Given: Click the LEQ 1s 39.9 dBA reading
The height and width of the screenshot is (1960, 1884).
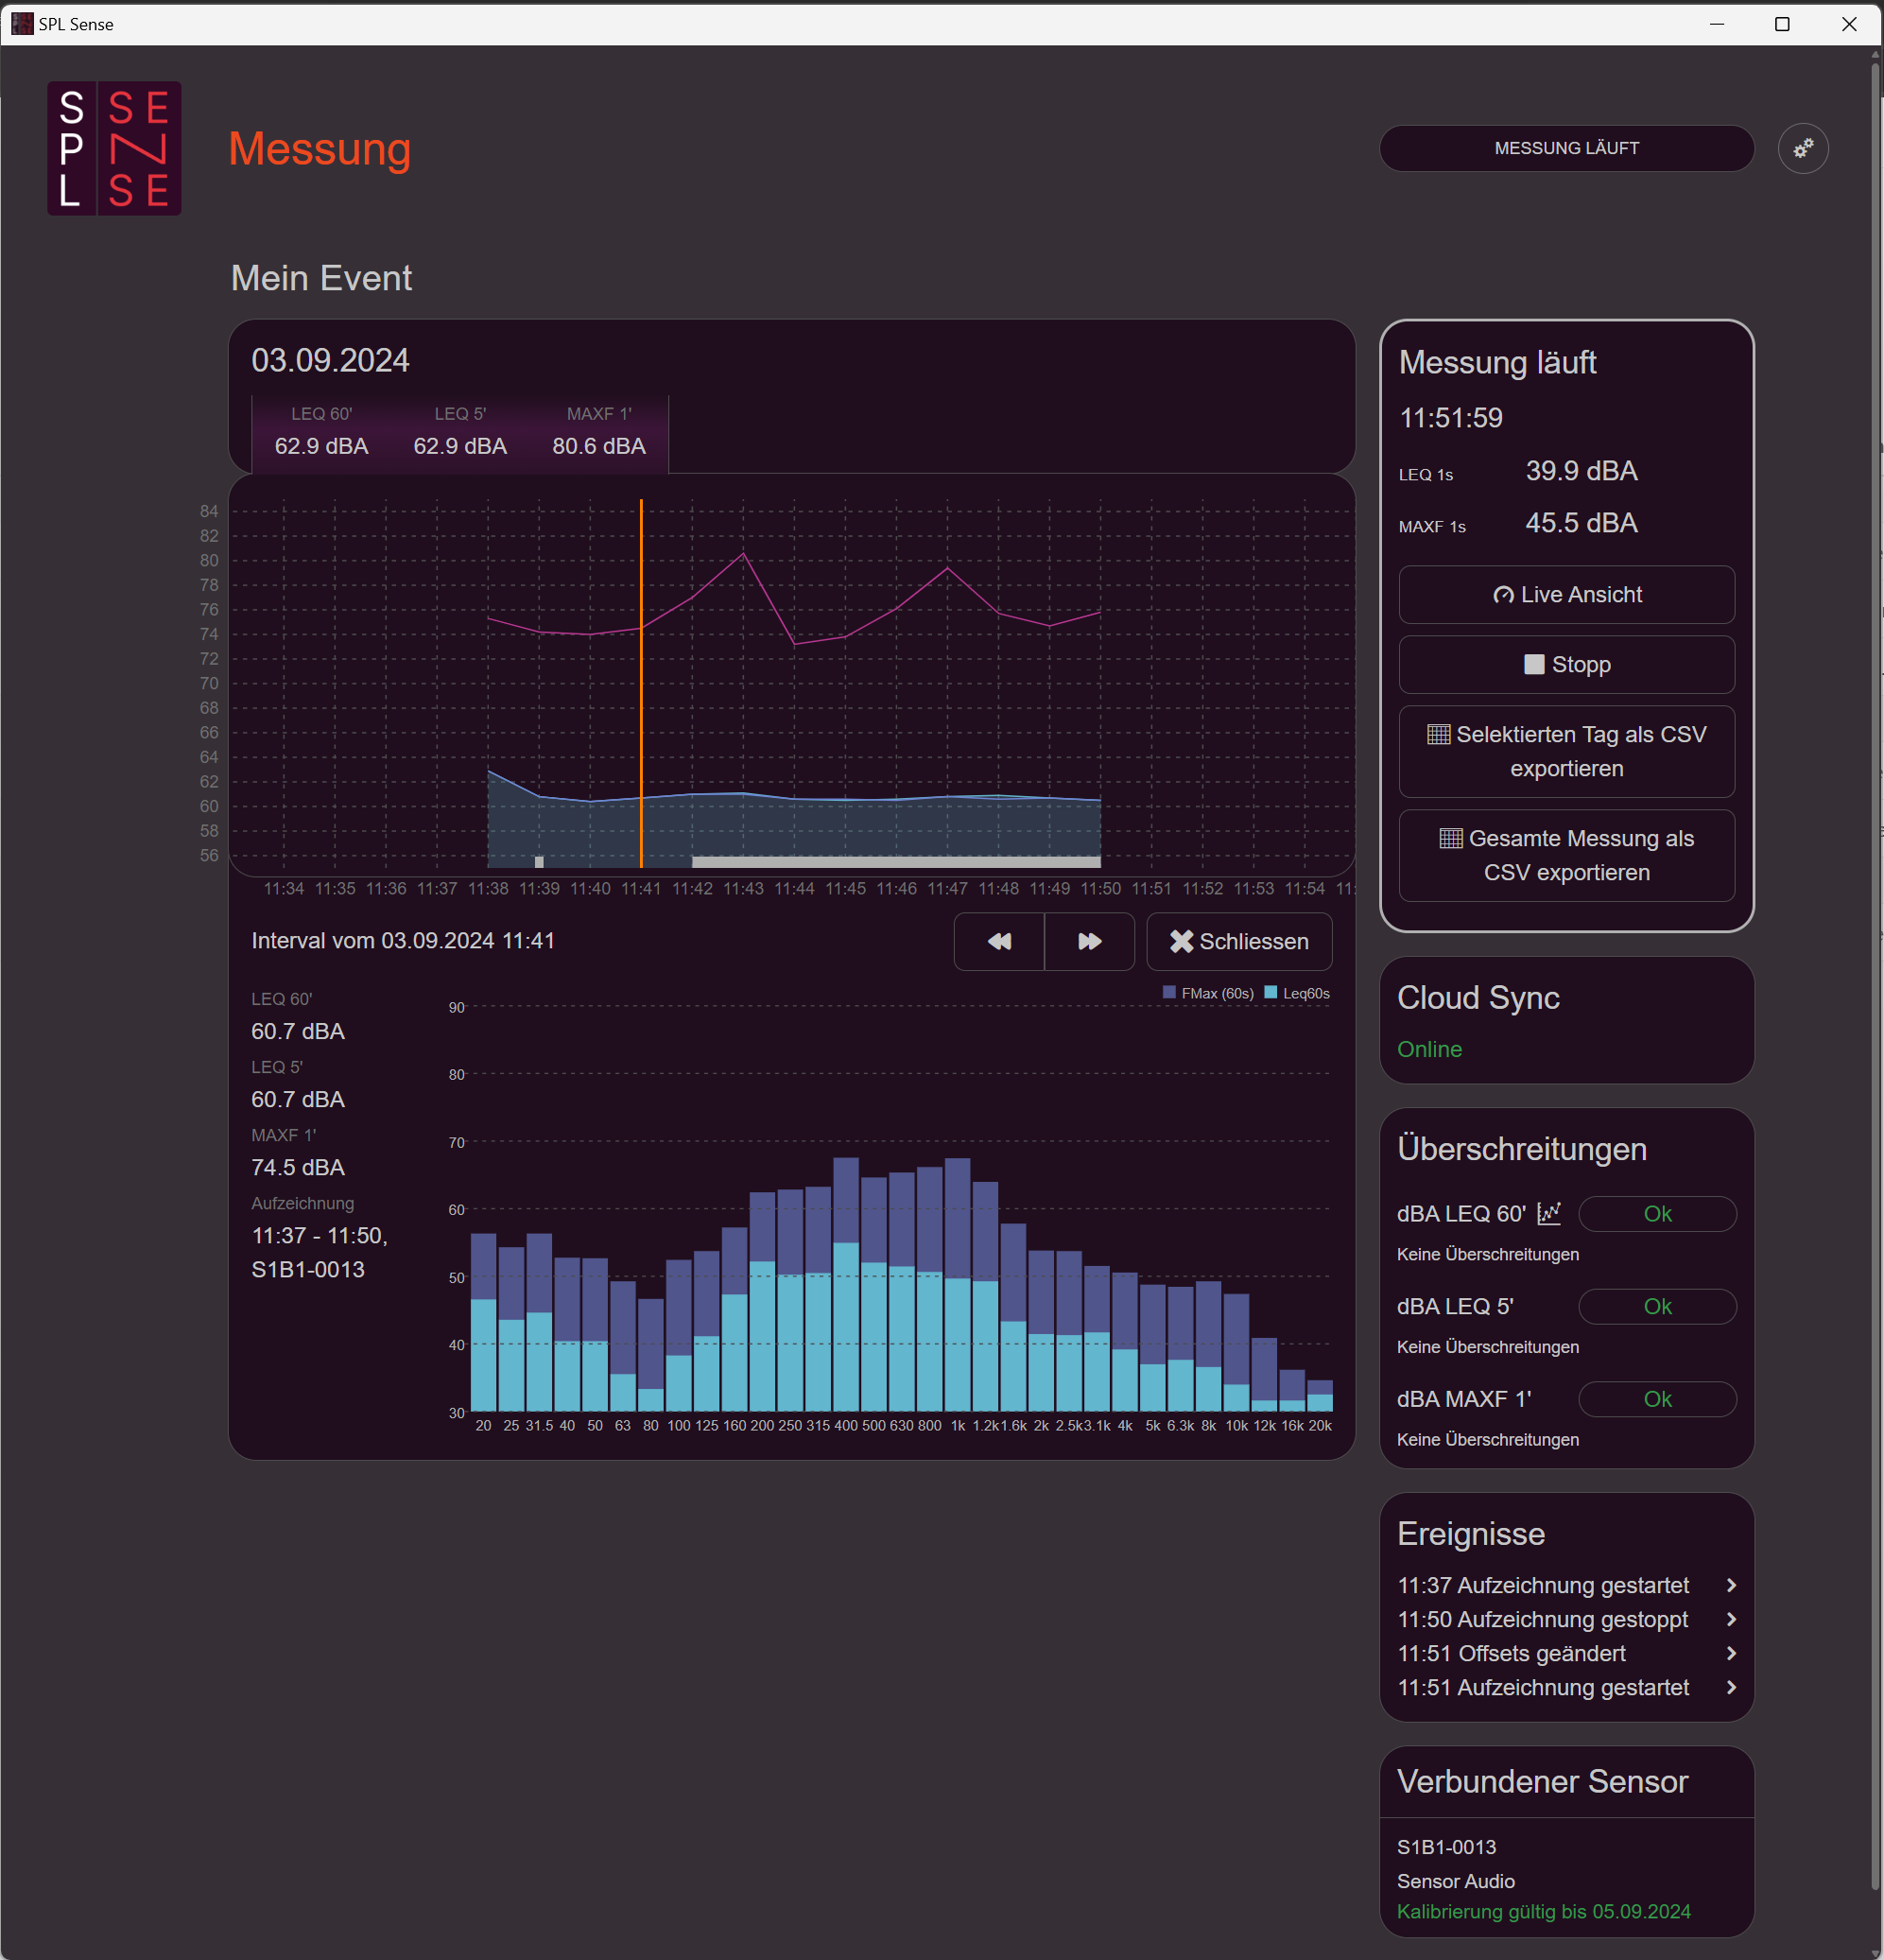Looking at the screenshot, I should click(x=1581, y=471).
